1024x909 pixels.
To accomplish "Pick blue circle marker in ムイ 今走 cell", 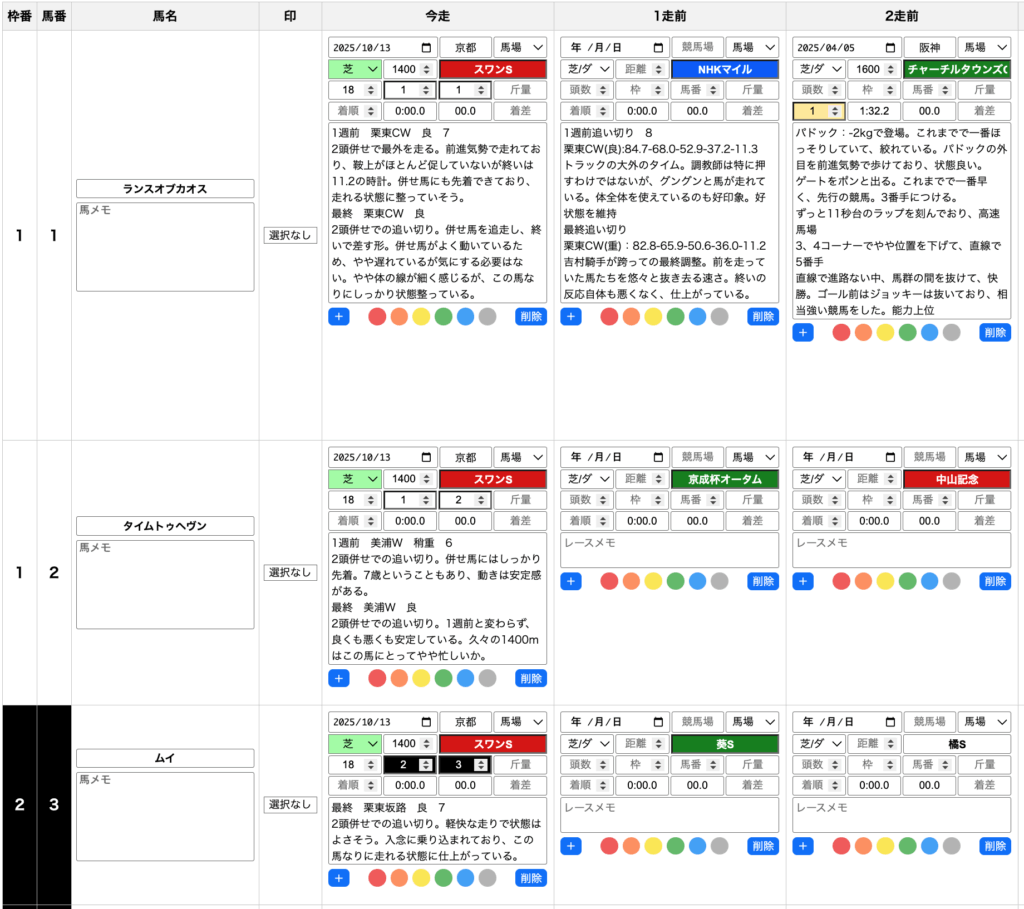I will tap(465, 878).
